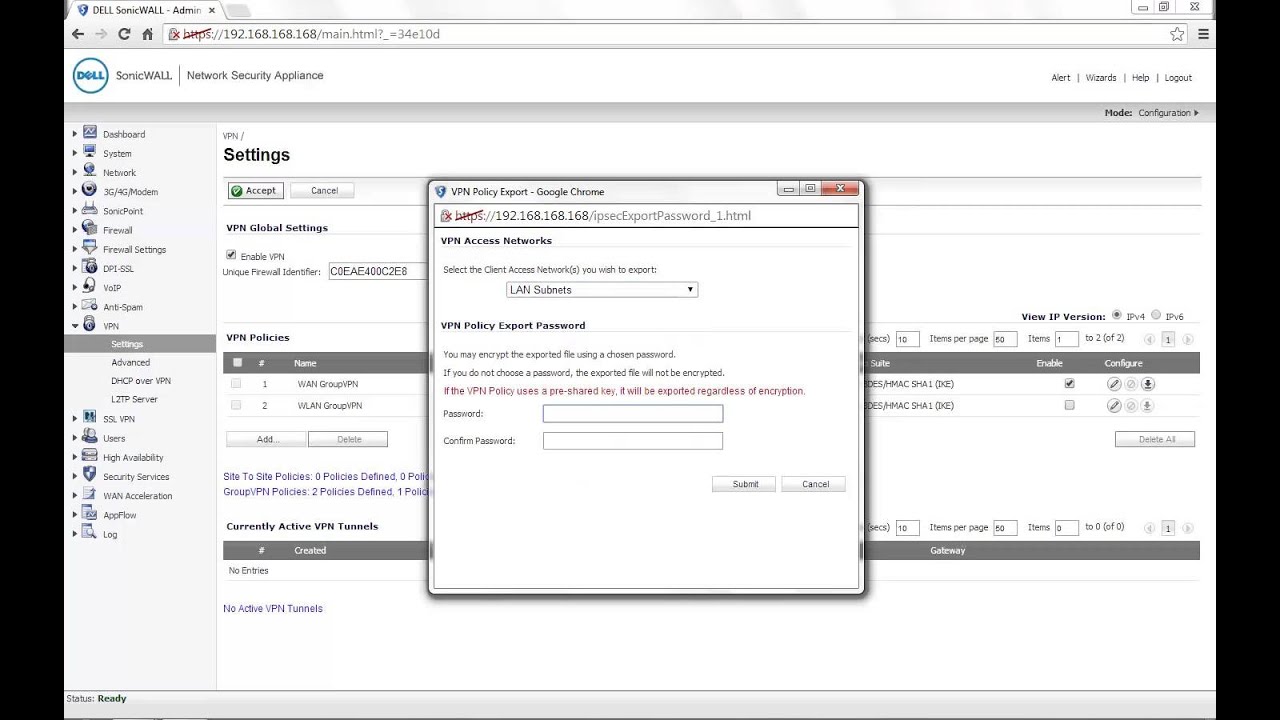Image resolution: width=1280 pixels, height=720 pixels.
Task: Expand the Users tree arrow
Action: (x=74, y=438)
